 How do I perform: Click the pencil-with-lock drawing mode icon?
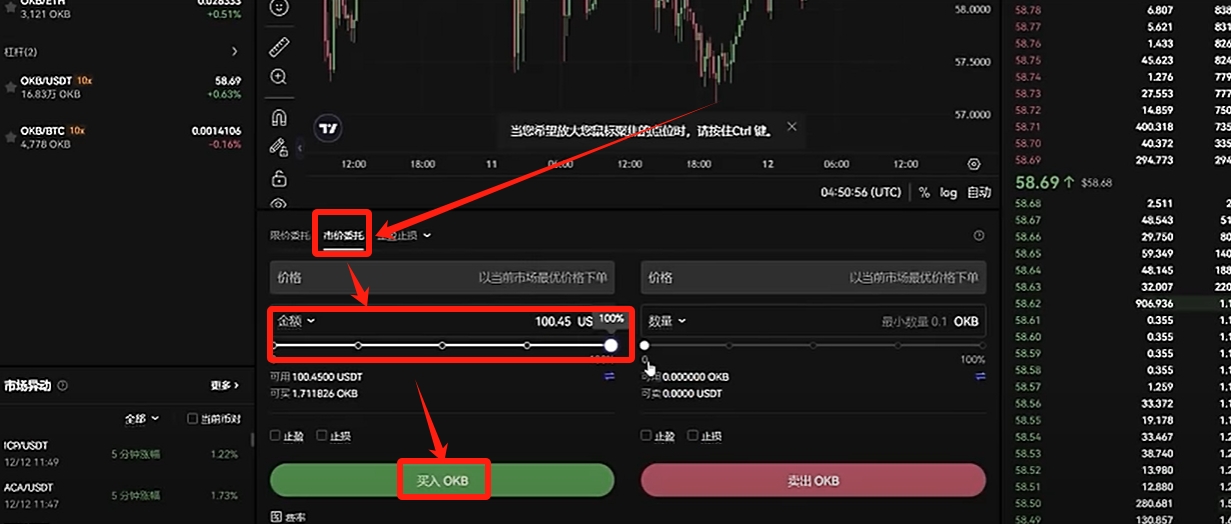point(279,147)
